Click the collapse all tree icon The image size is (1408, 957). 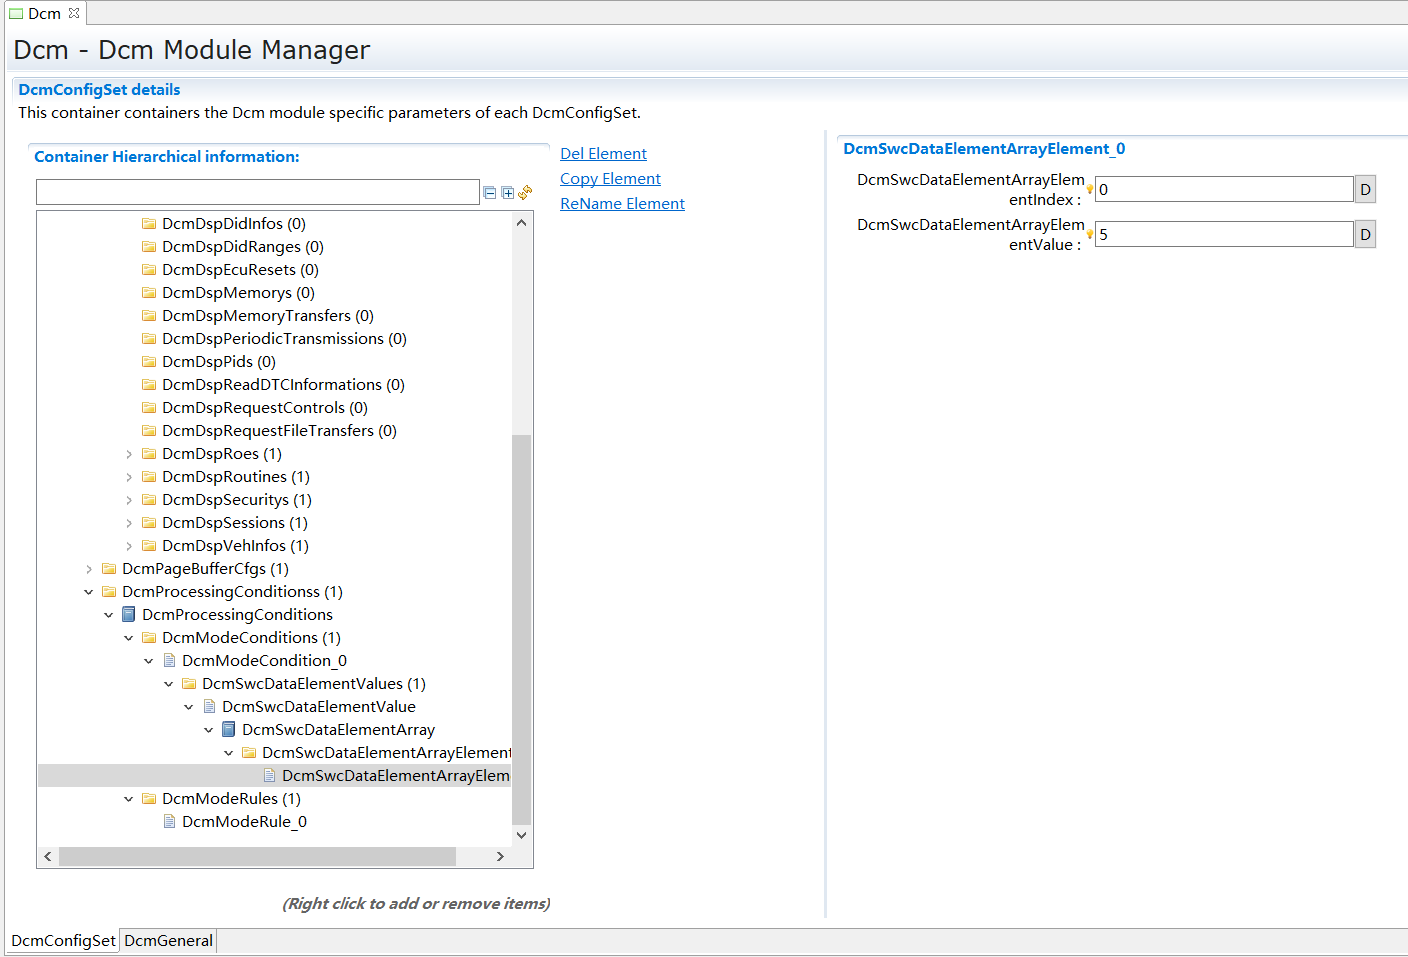coord(490,193)
